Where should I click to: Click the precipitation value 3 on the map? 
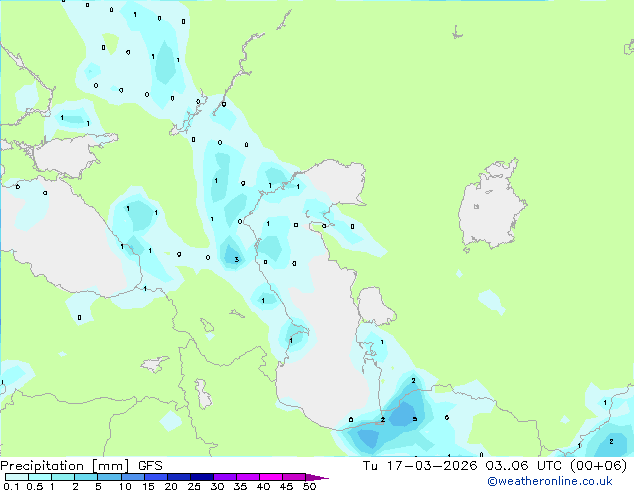click(237, 260)
